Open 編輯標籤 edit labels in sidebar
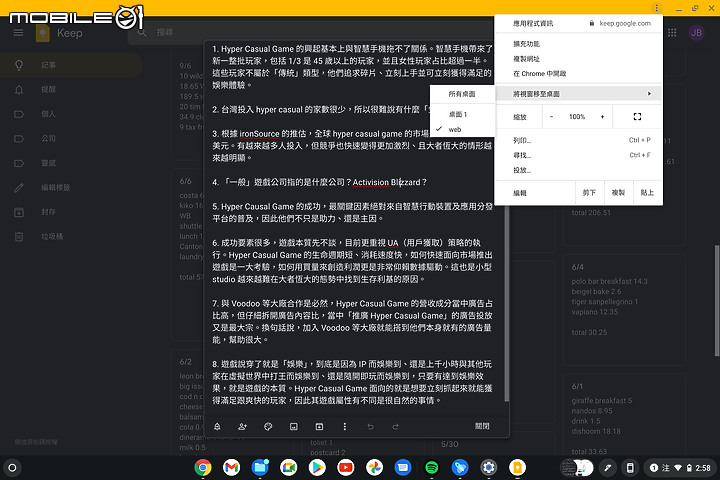Image resolution: width=720 pixels, height=480 pixels. [71, 187]
